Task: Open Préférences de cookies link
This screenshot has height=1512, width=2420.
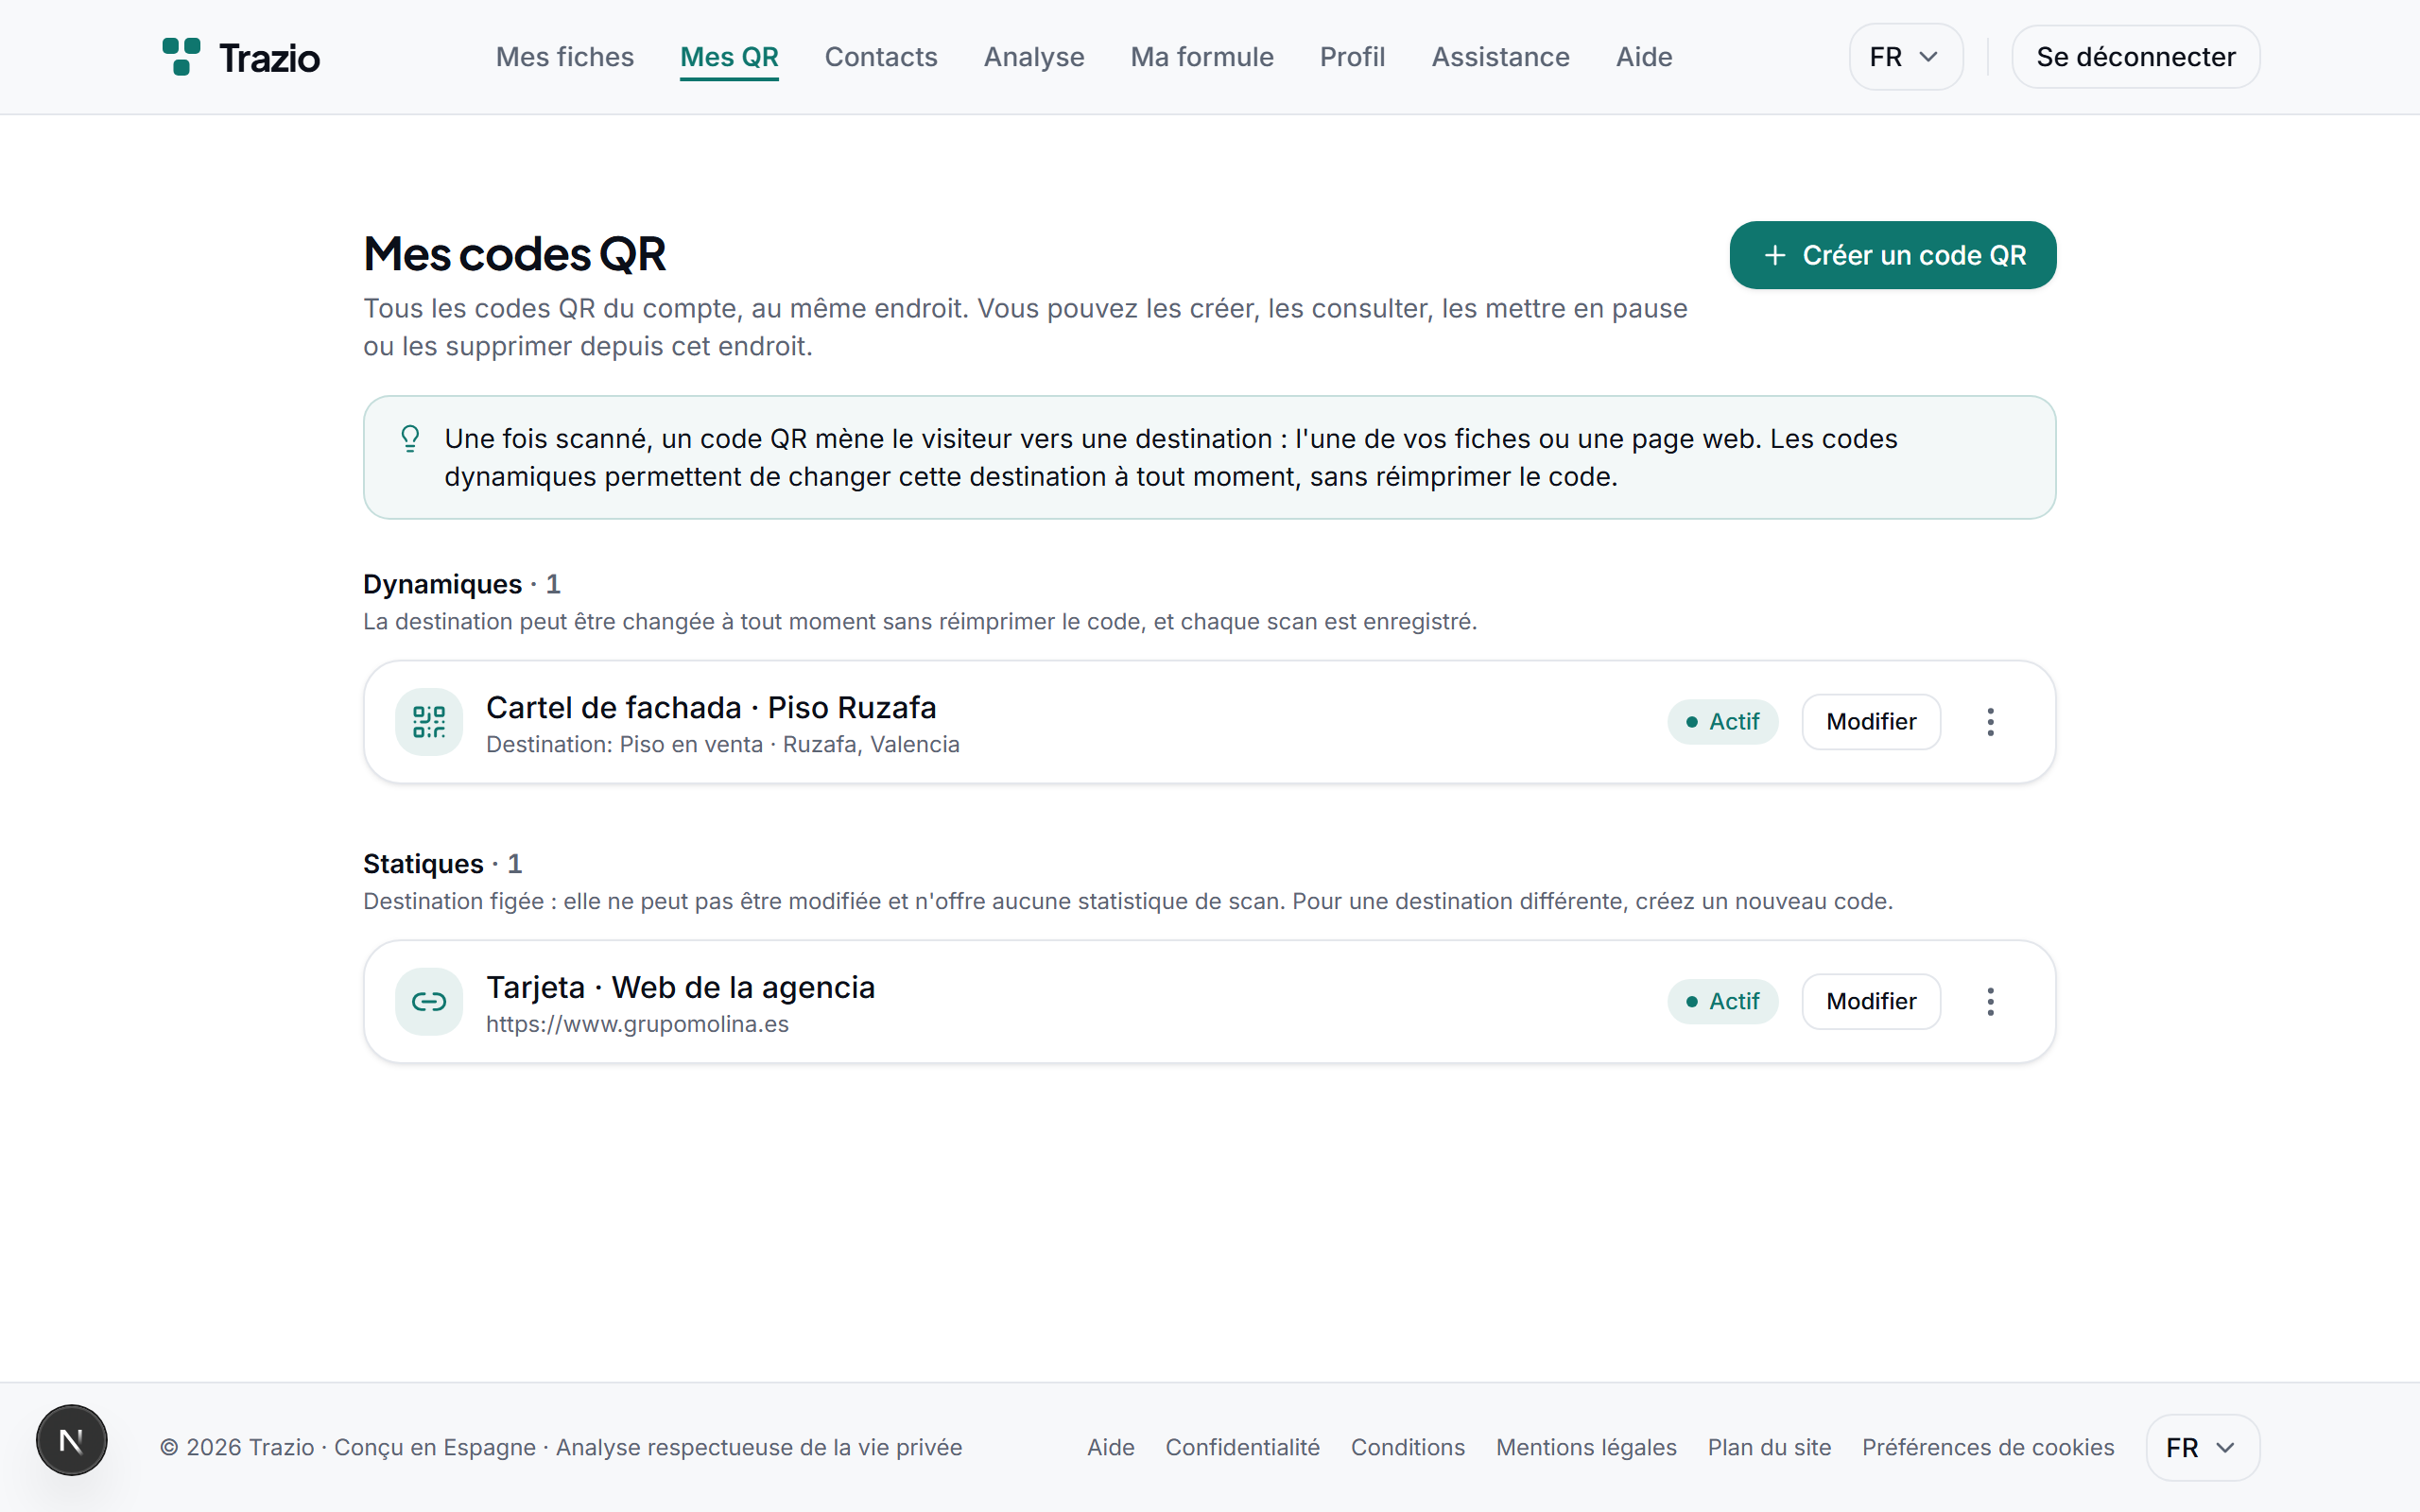Action: coord(1988,1448)
